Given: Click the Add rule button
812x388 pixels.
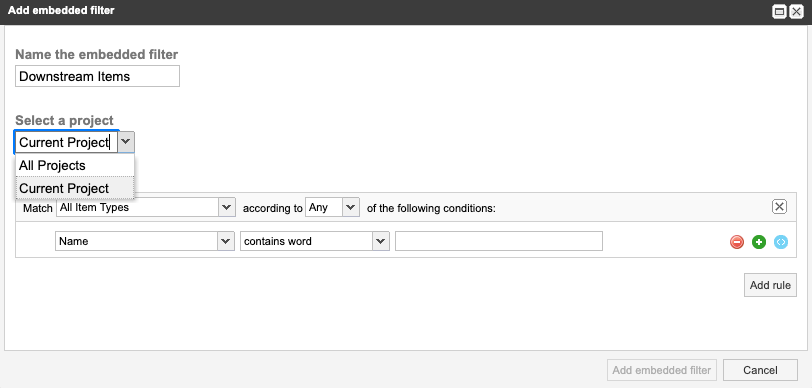Looking at the screenshot, I should click(x=770, y=285).
